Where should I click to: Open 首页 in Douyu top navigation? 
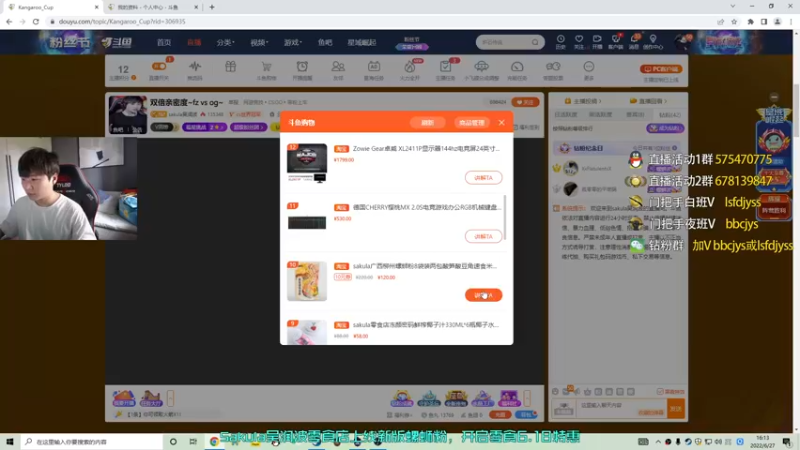click(164, 42)
